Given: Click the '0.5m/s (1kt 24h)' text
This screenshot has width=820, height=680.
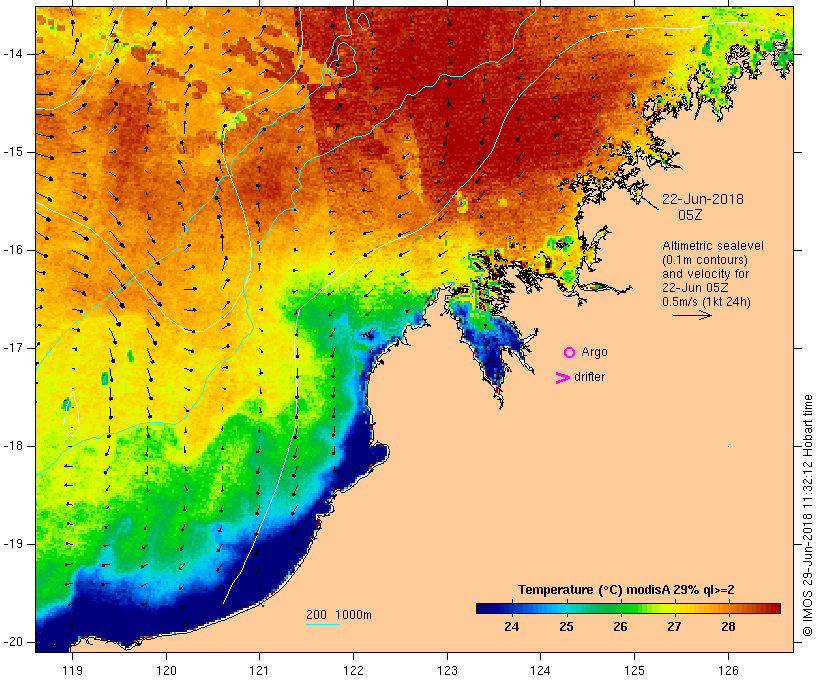Looking at the screenshot, I should [x=706, y=302].
